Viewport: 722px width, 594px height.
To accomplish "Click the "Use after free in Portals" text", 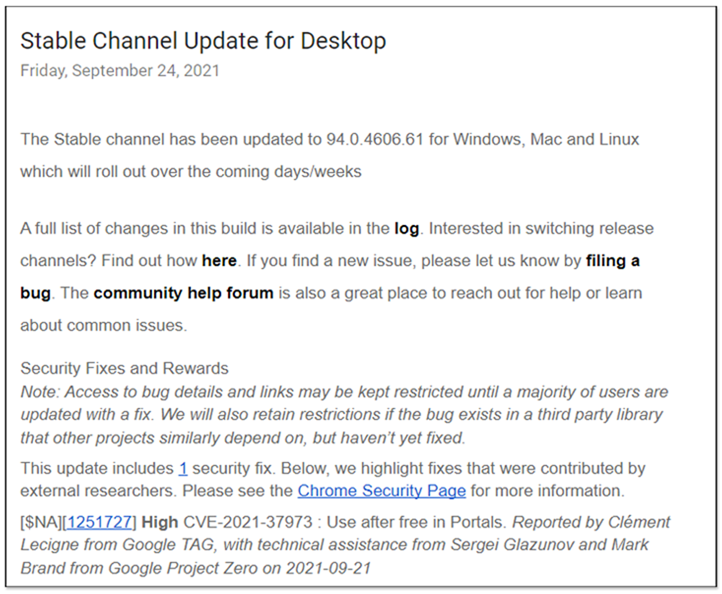I will pyautogui.click(x=416, y=522).
